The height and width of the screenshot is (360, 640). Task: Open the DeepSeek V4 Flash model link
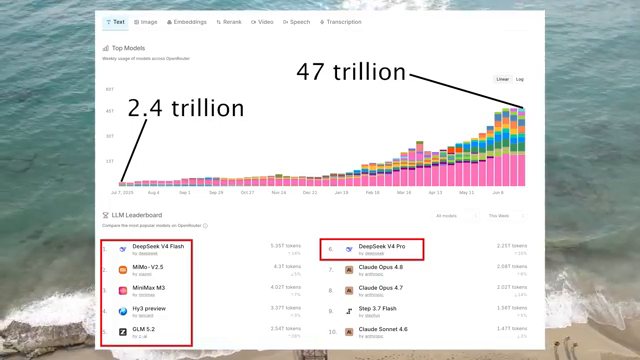[x=158, y=247]
